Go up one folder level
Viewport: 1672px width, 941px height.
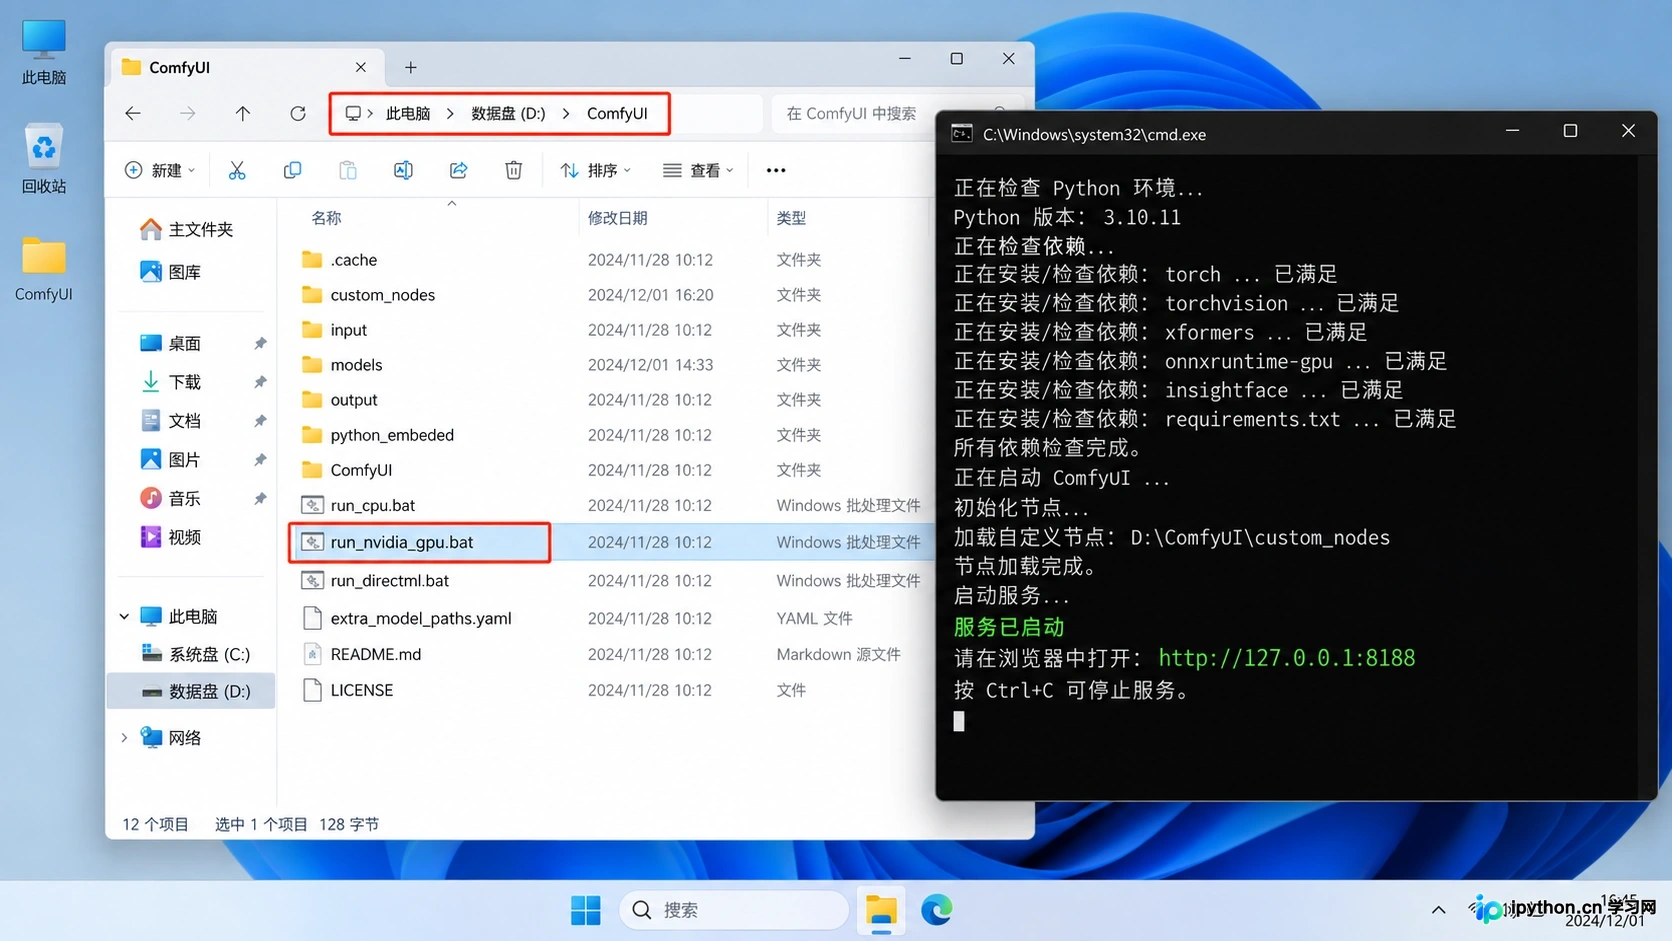pos(243,114)
